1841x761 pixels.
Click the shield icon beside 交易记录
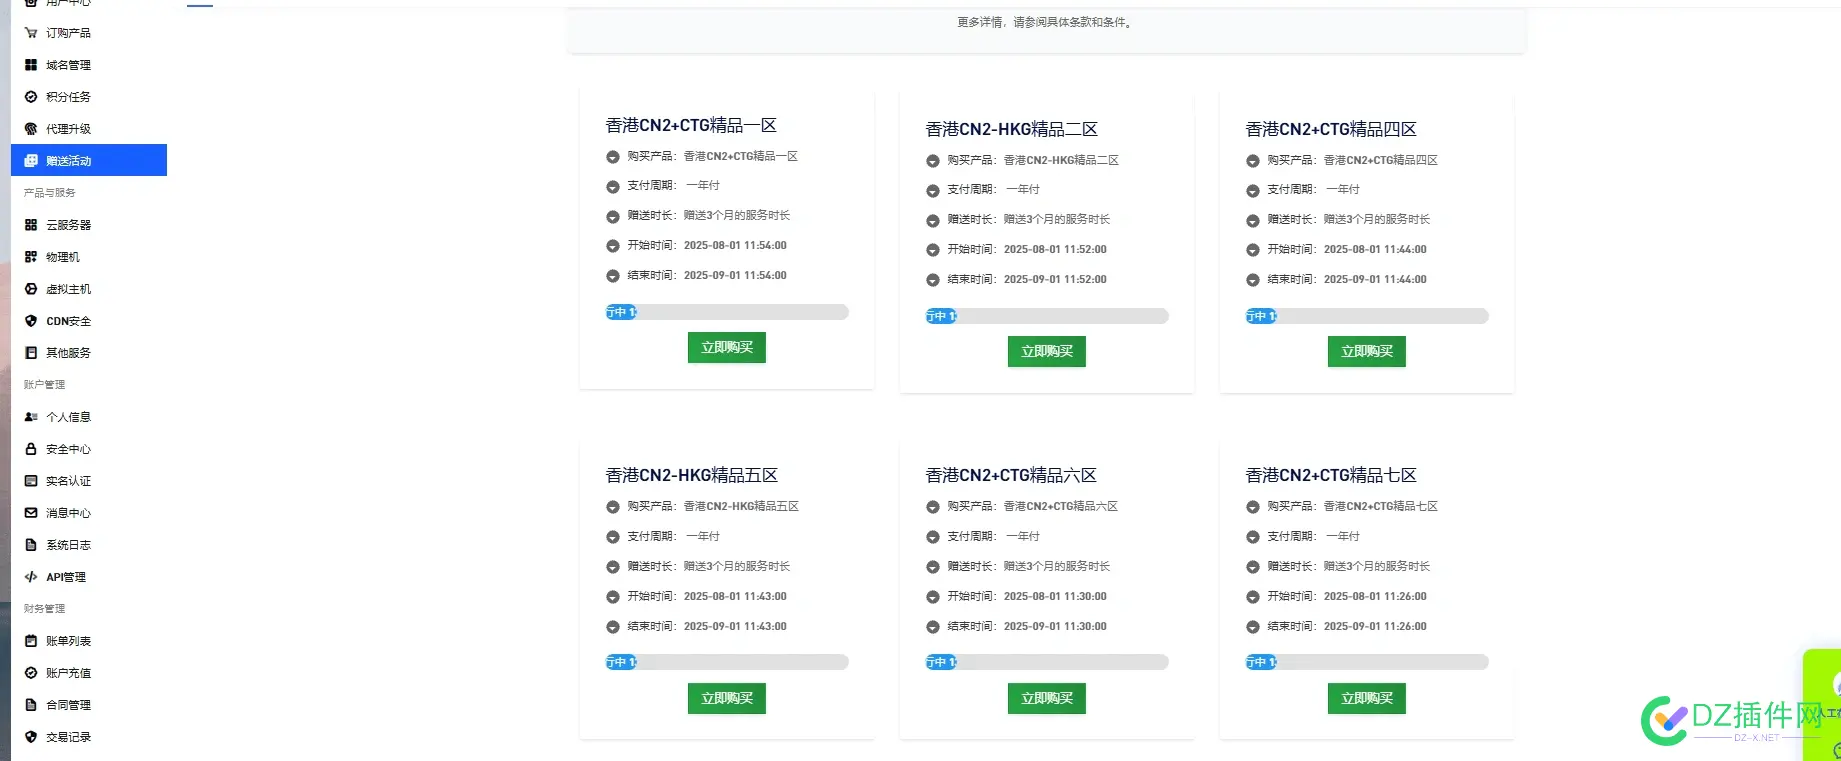pos(31,737)
